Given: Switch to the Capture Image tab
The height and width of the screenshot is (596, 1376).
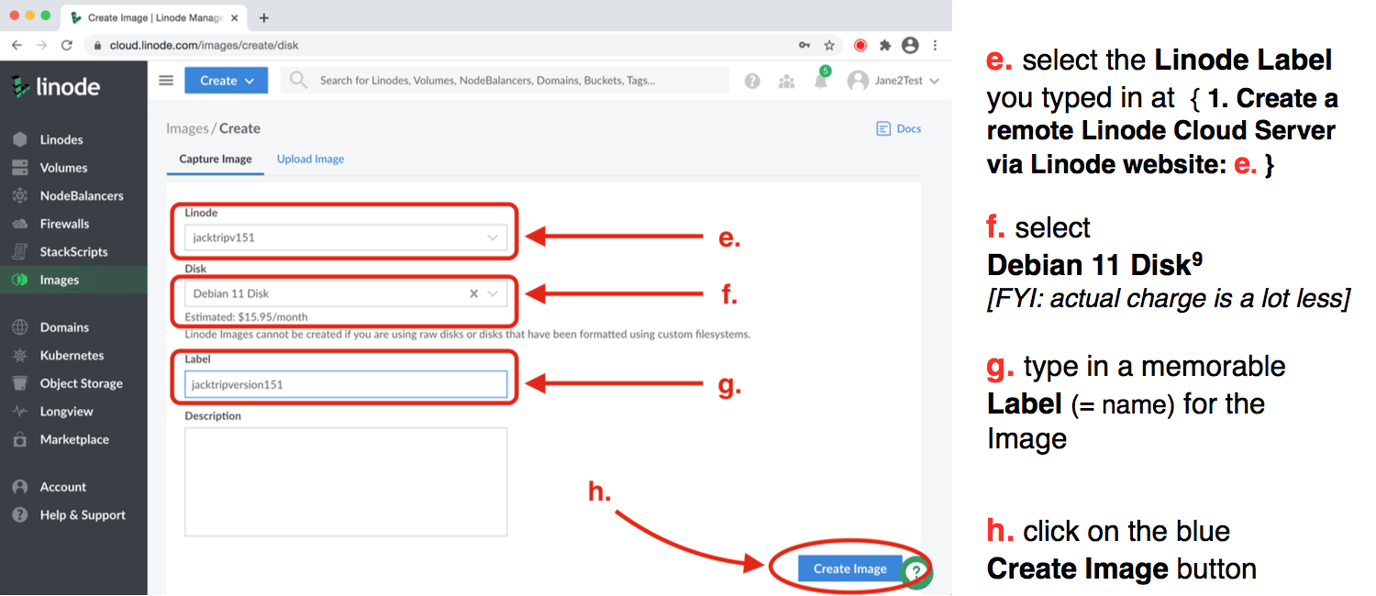Looking at the screenshot, I should click(215, 159).
